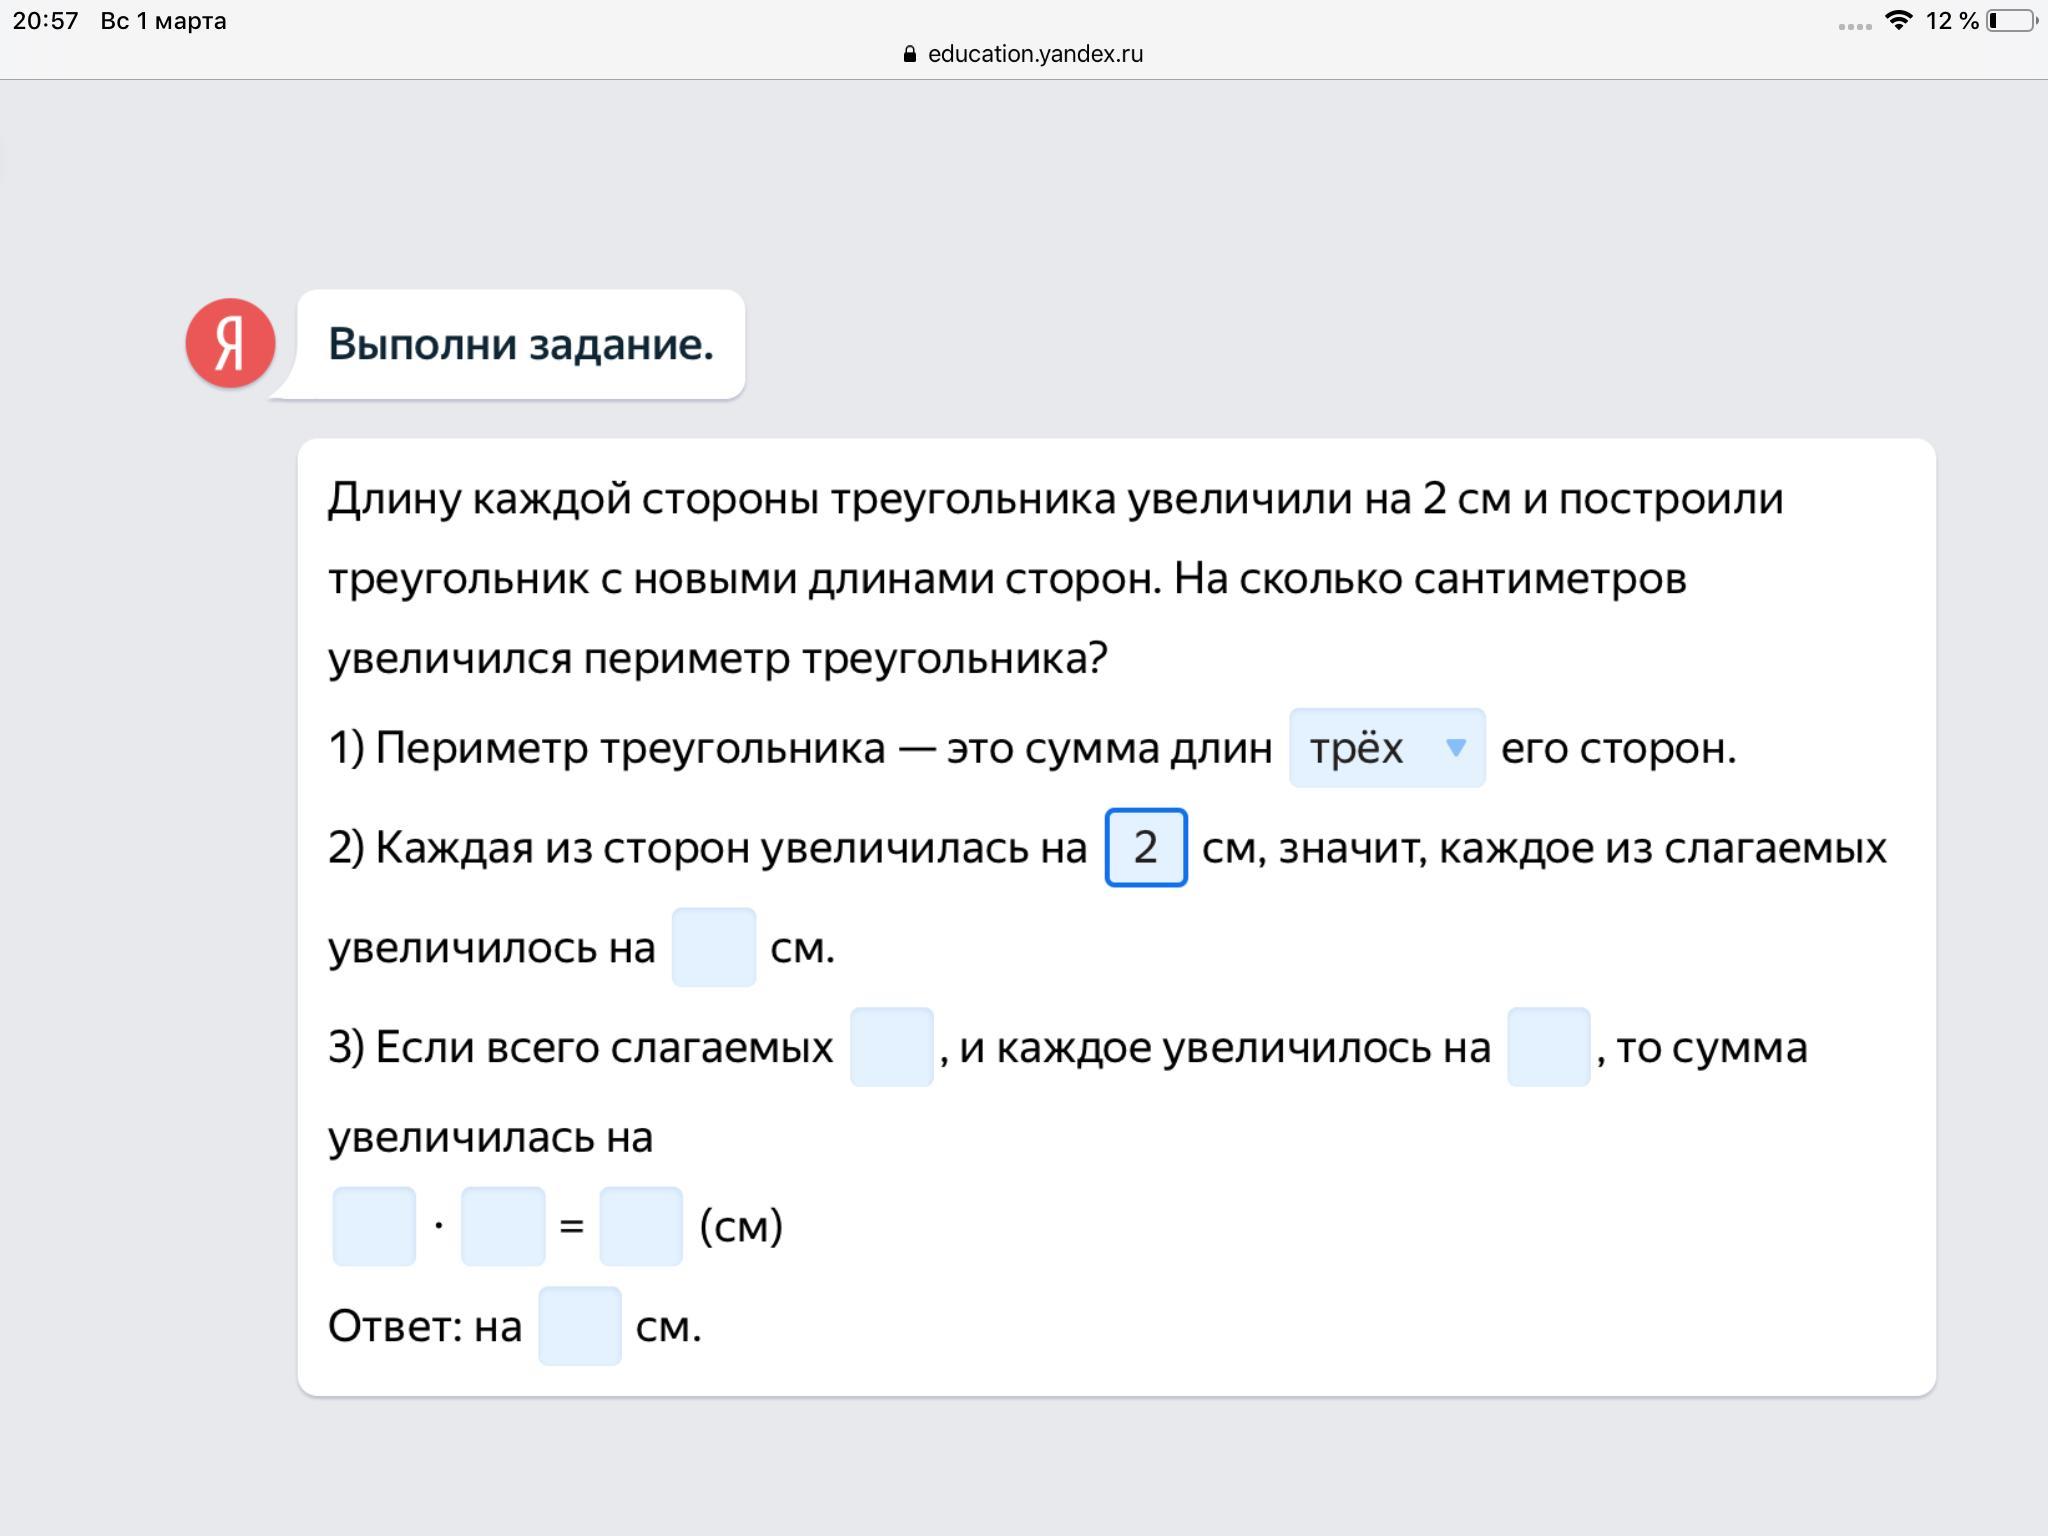The image size is (2048, 1536).
Task: Click the first multiplier field of the equation
Action: click(x=374, y=1226)
